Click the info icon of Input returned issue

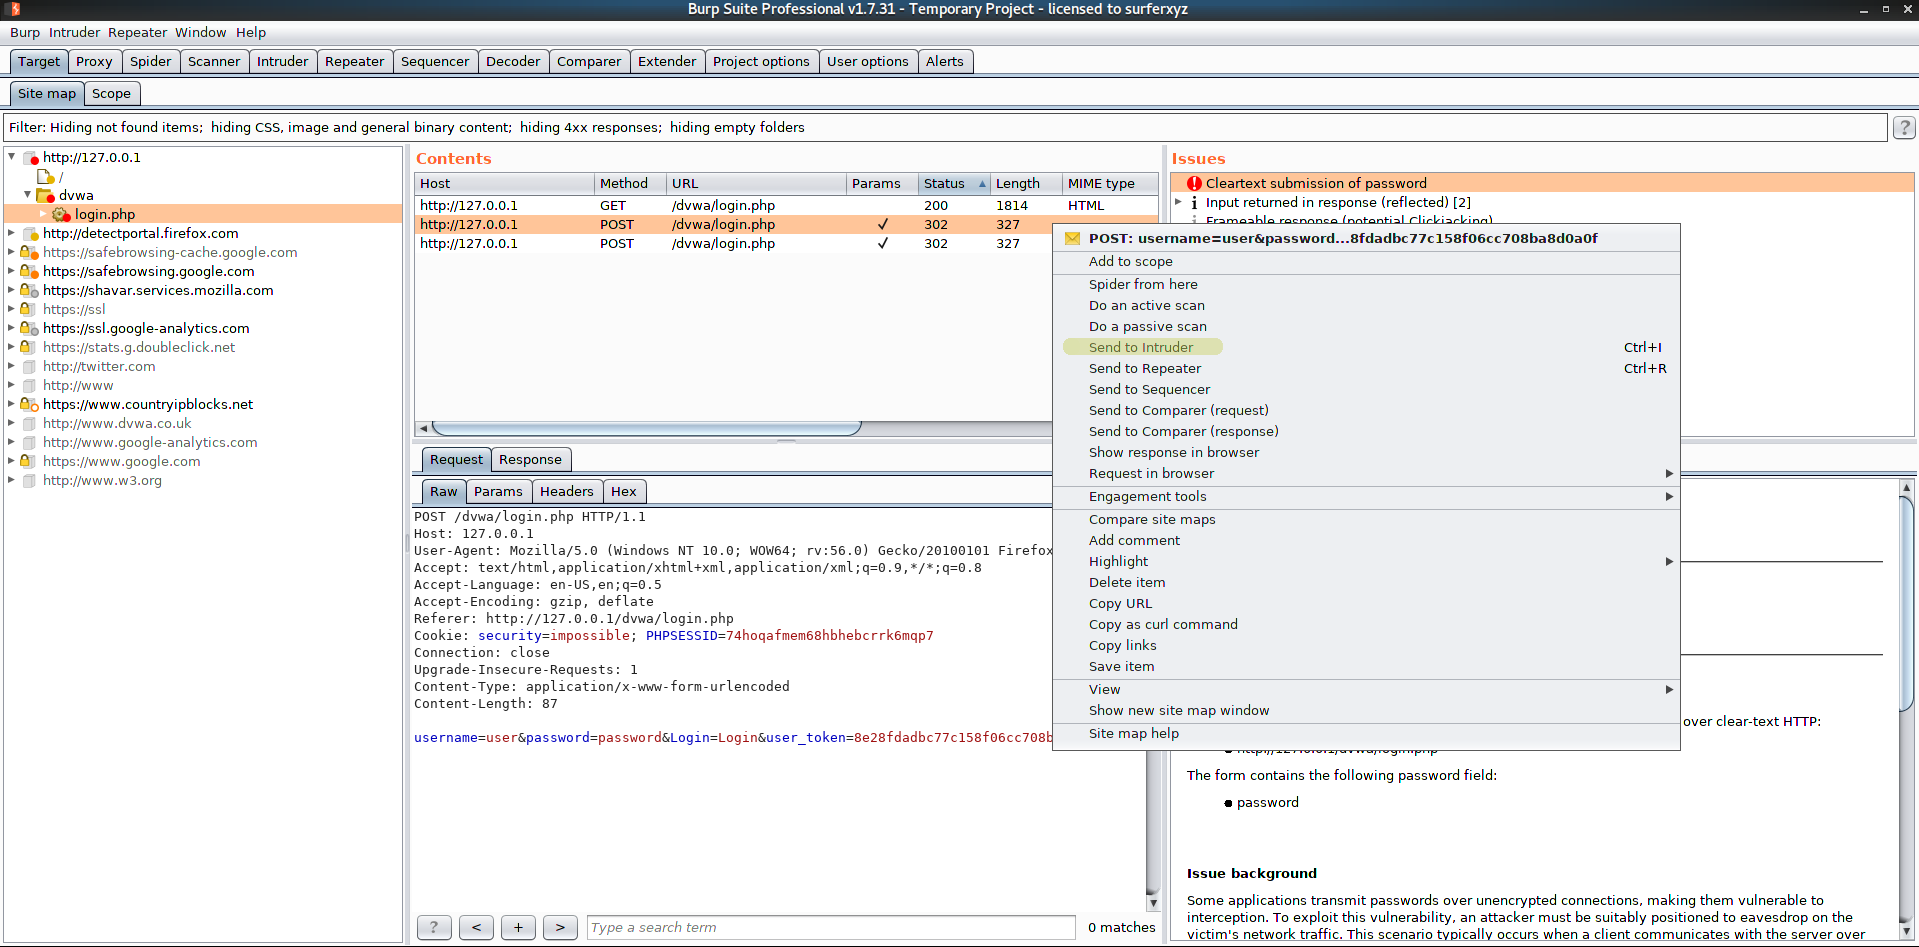click(x=1194, y=202)
